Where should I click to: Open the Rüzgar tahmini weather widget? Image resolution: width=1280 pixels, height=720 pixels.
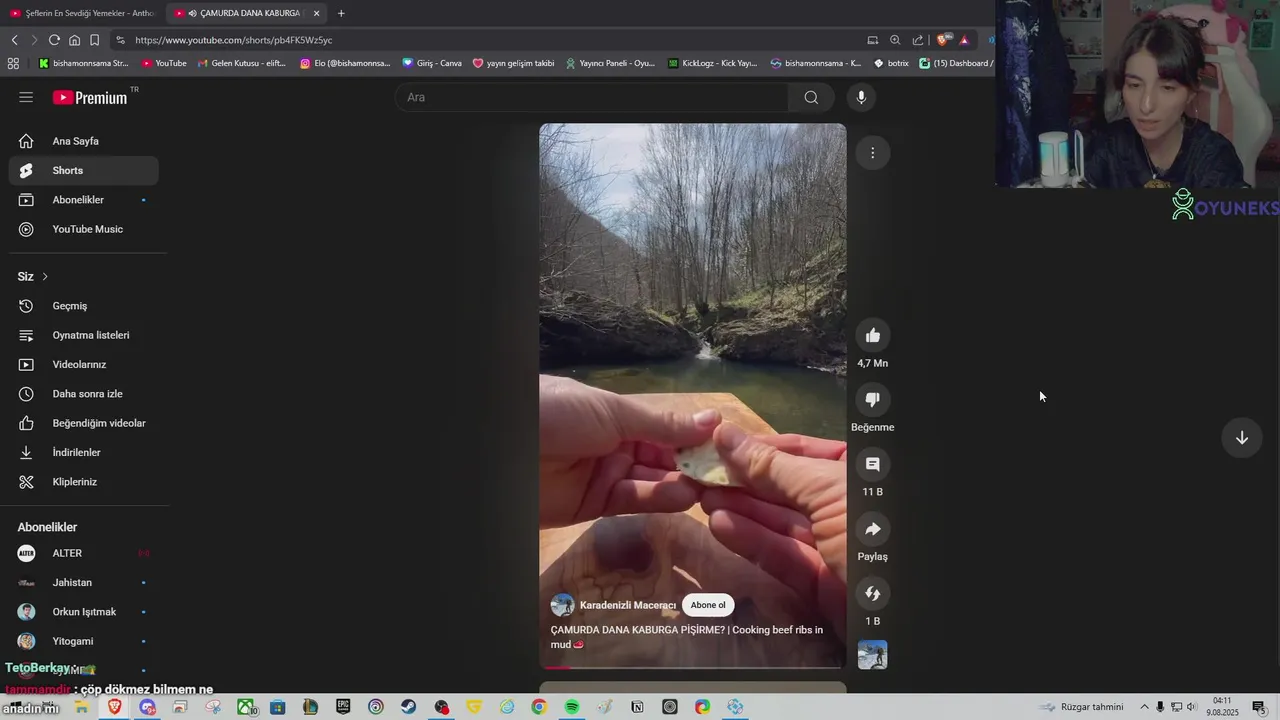pyautogui.click(x=1081, y=707)
